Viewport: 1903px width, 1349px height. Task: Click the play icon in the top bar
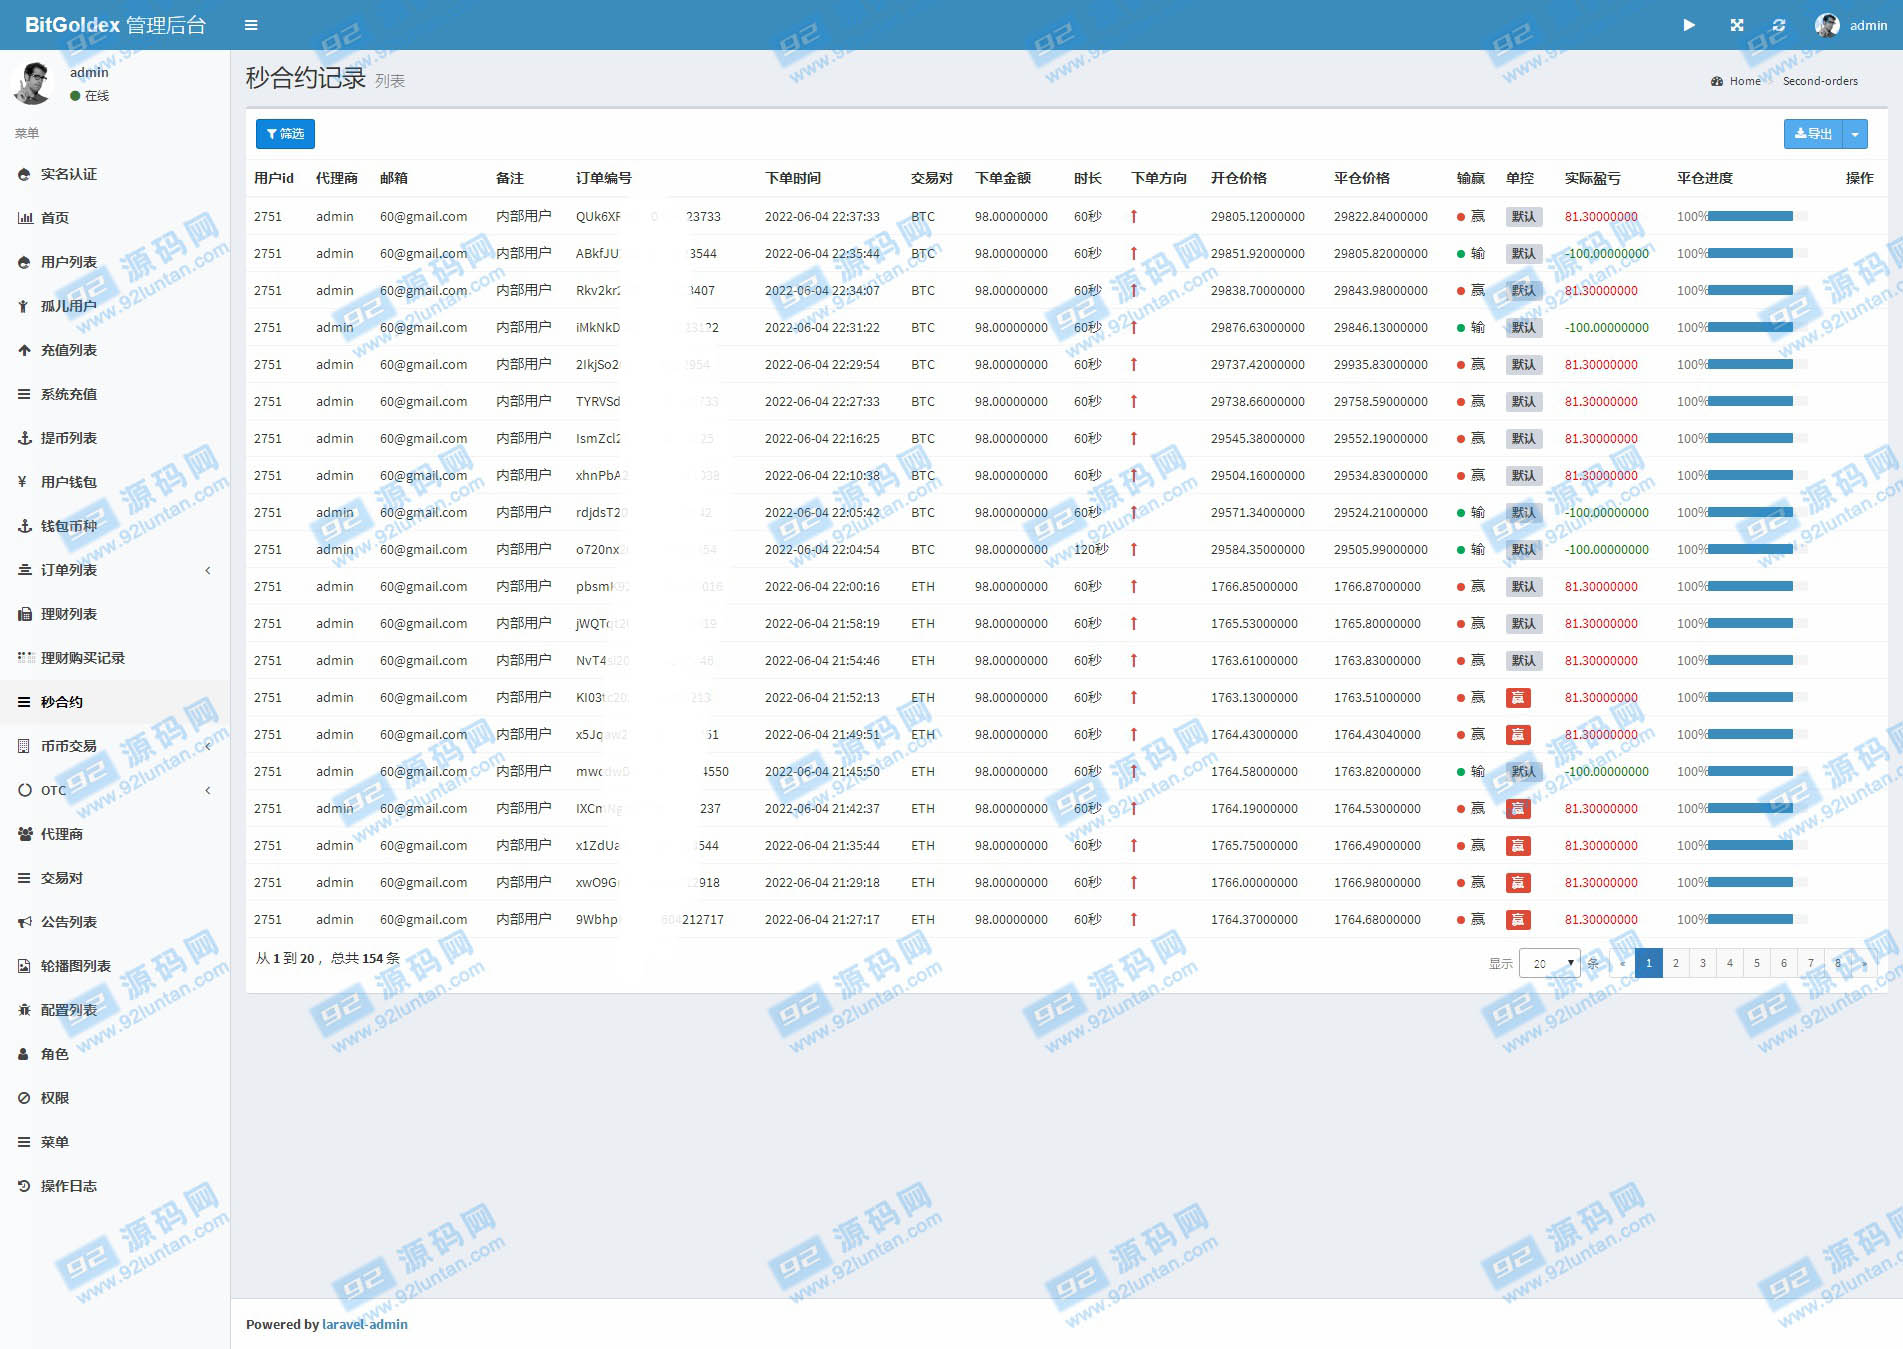(x=1689, y=25)
